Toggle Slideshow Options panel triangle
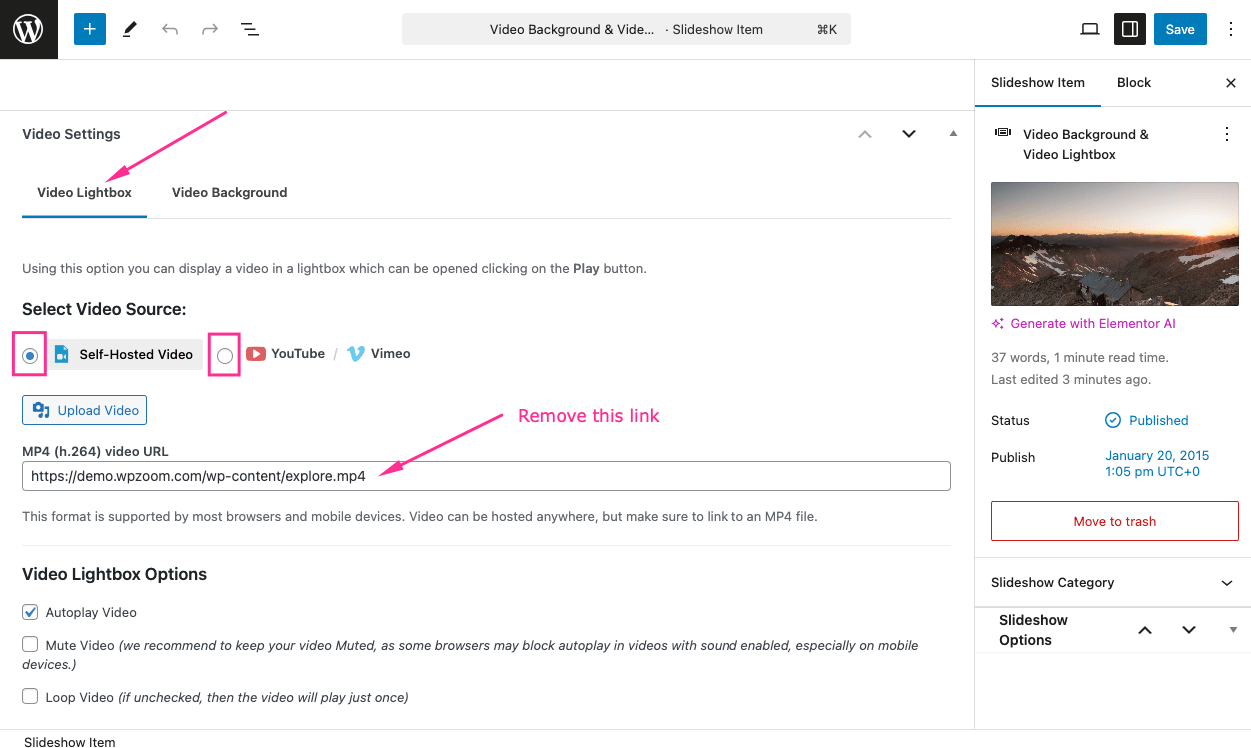 1233,630
